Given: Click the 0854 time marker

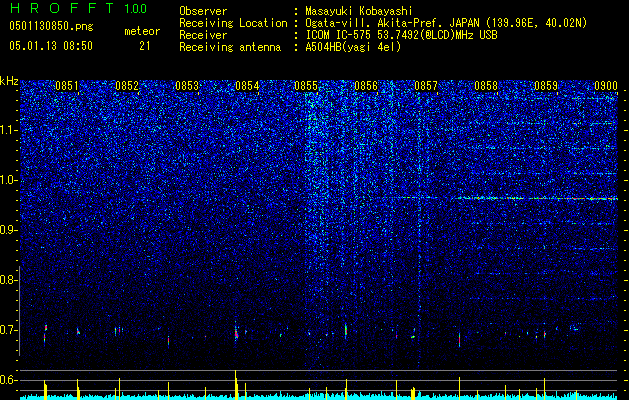Looking at the screenshot, I should click(x=247, y=86).
